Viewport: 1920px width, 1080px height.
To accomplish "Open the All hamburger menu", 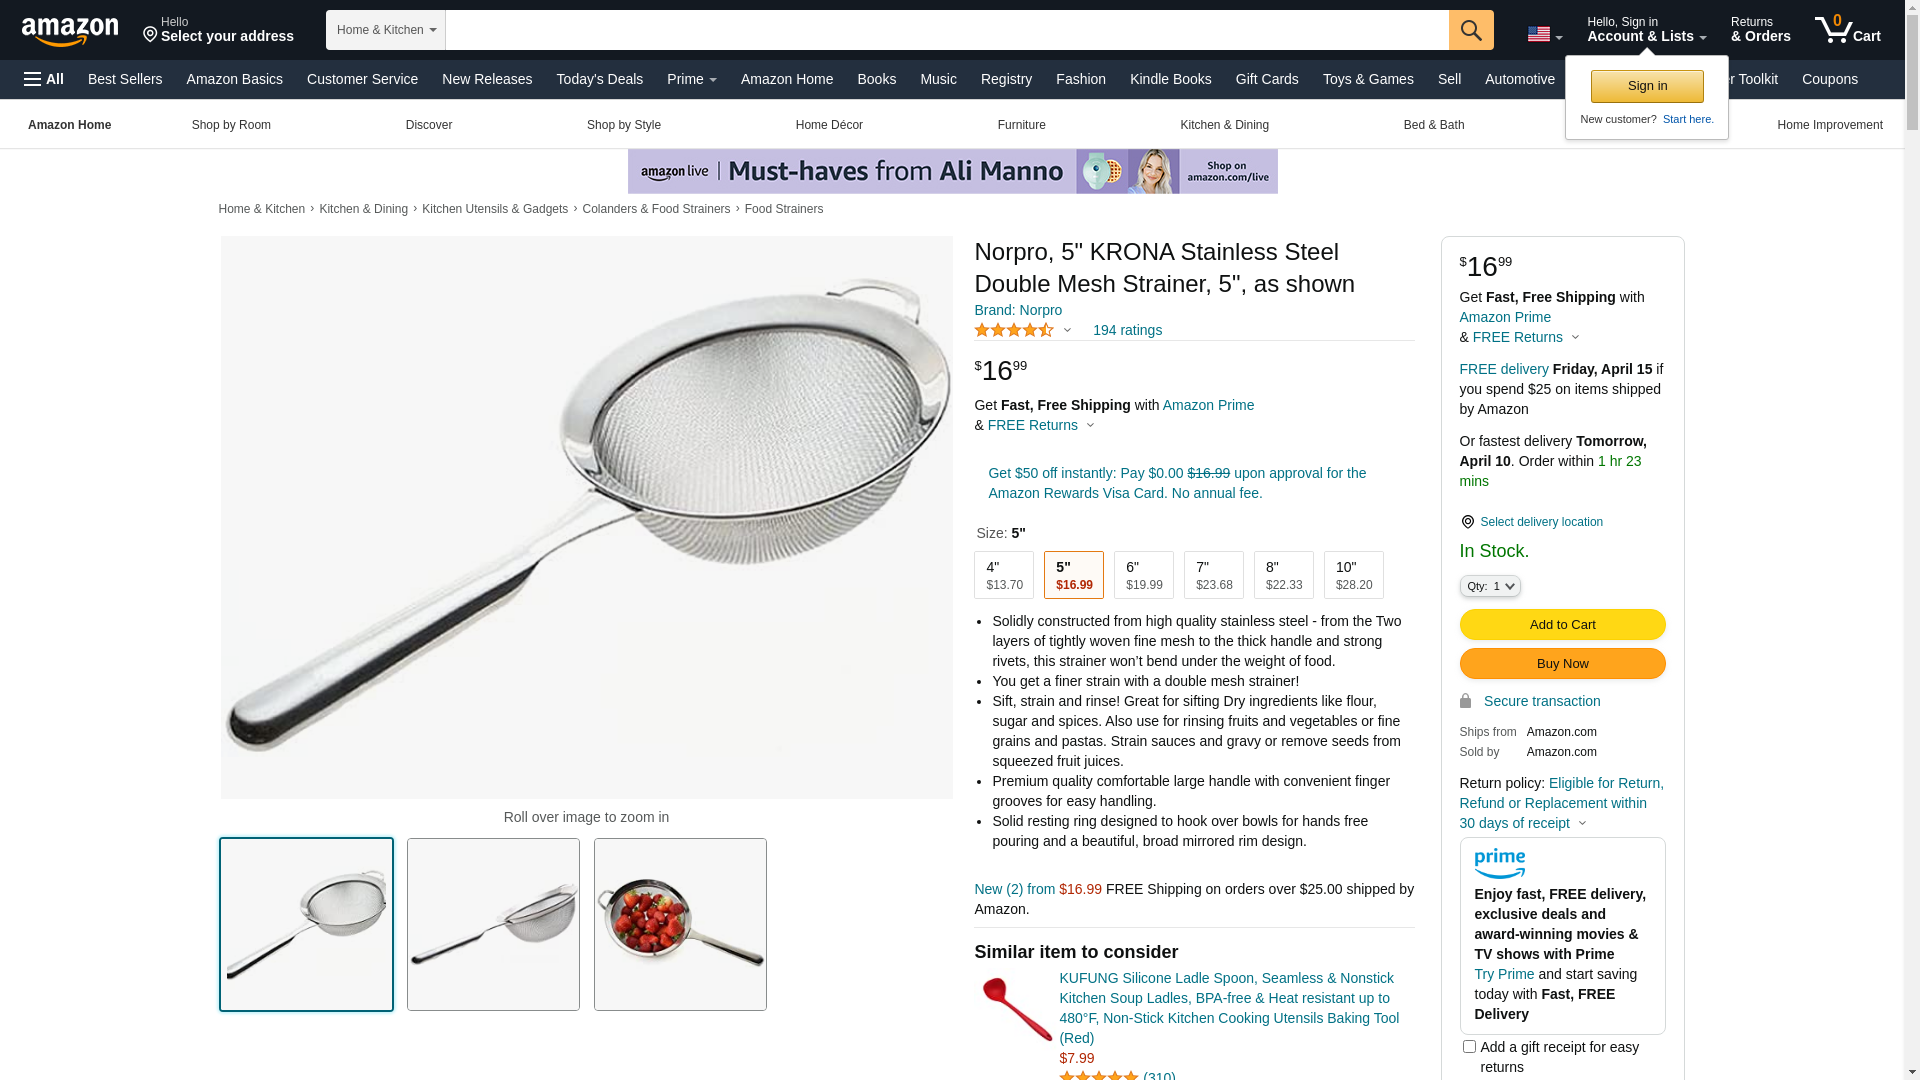I will pos(44,79).
